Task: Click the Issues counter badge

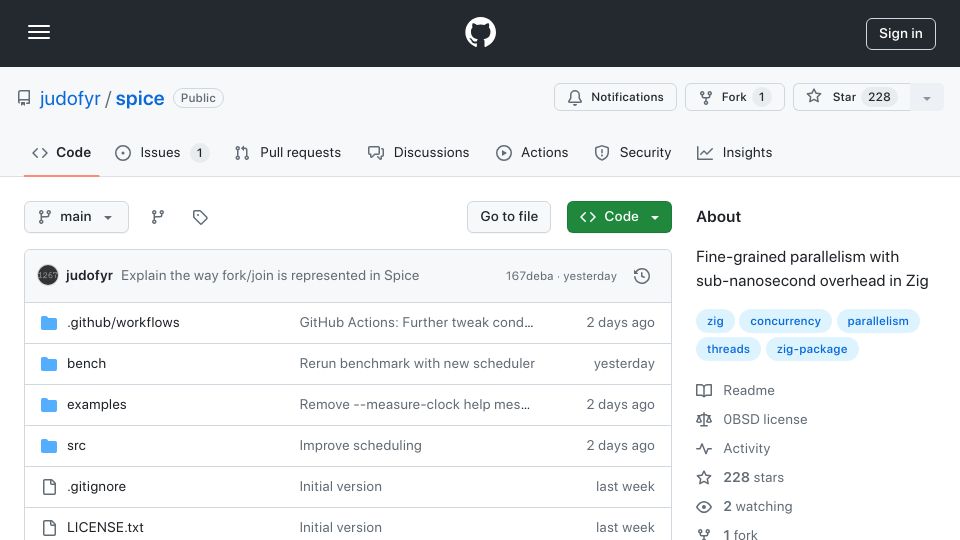Action: 199,152
